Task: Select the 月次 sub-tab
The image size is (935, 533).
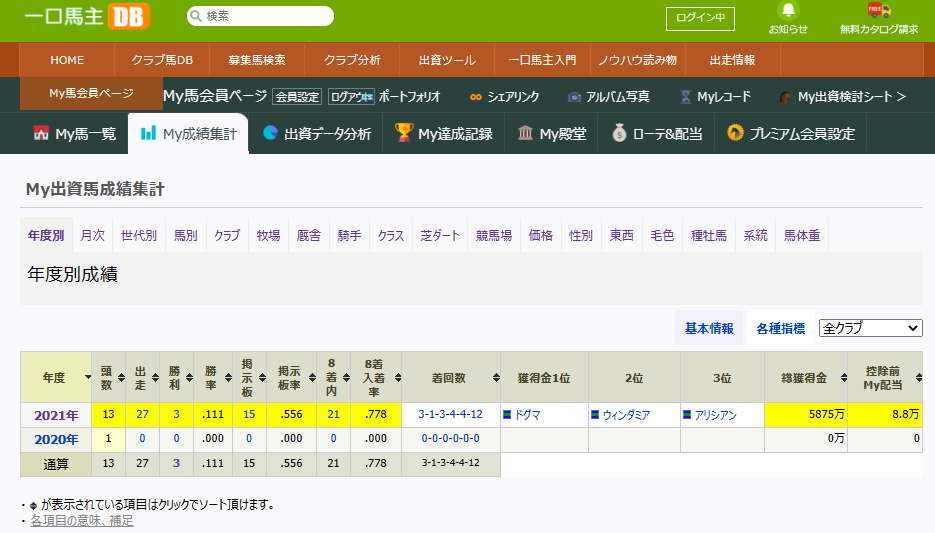Action: (x=92, y=235)
